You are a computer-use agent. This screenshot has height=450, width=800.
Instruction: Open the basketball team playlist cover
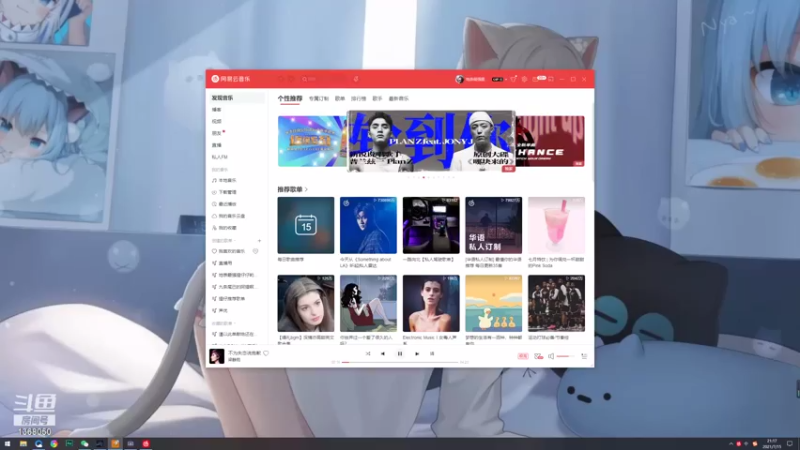[556, 303]
